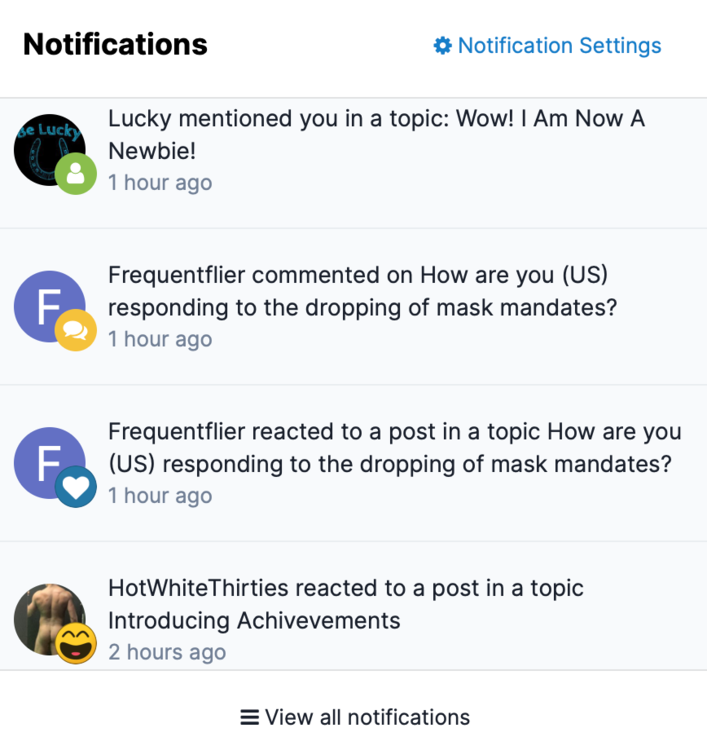The image size is (707, 750).
Task: Click the yellow comment bubble badge
Action: (x=75, y=331)
